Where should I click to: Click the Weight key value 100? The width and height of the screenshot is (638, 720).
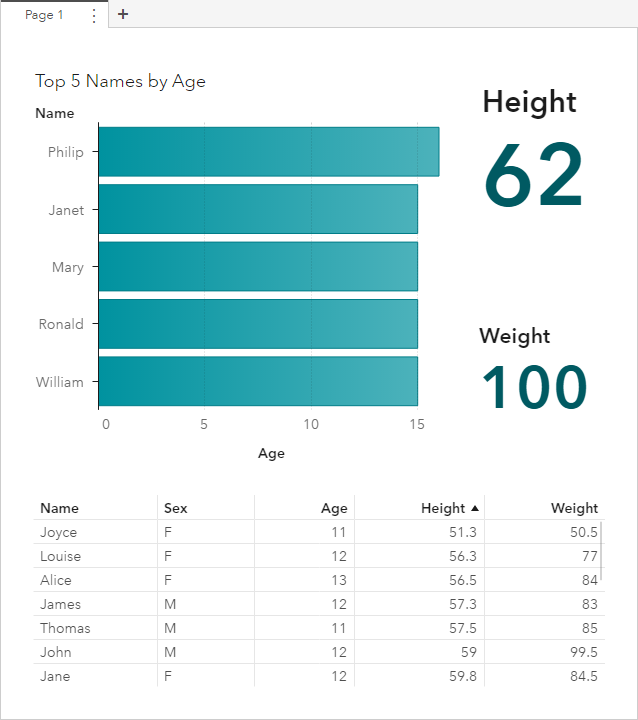(x=534, y=388)
